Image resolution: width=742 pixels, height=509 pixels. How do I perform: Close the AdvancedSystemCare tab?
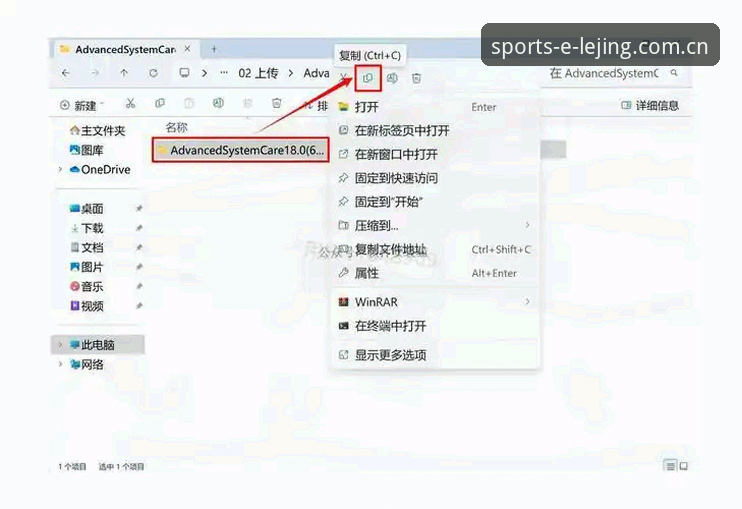tap(187, 49)
